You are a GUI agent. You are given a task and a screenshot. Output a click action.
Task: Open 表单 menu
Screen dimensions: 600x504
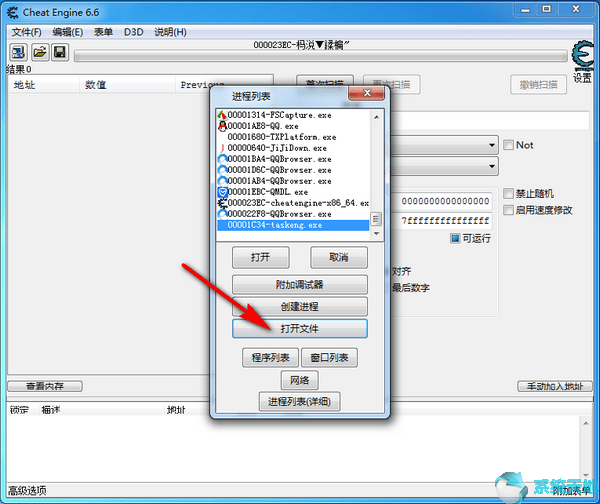pos(103,32)
